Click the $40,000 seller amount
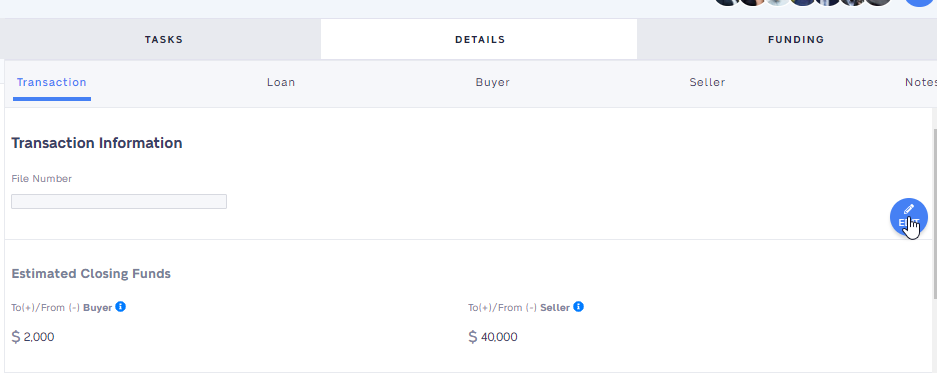 (x=493, y=337)
